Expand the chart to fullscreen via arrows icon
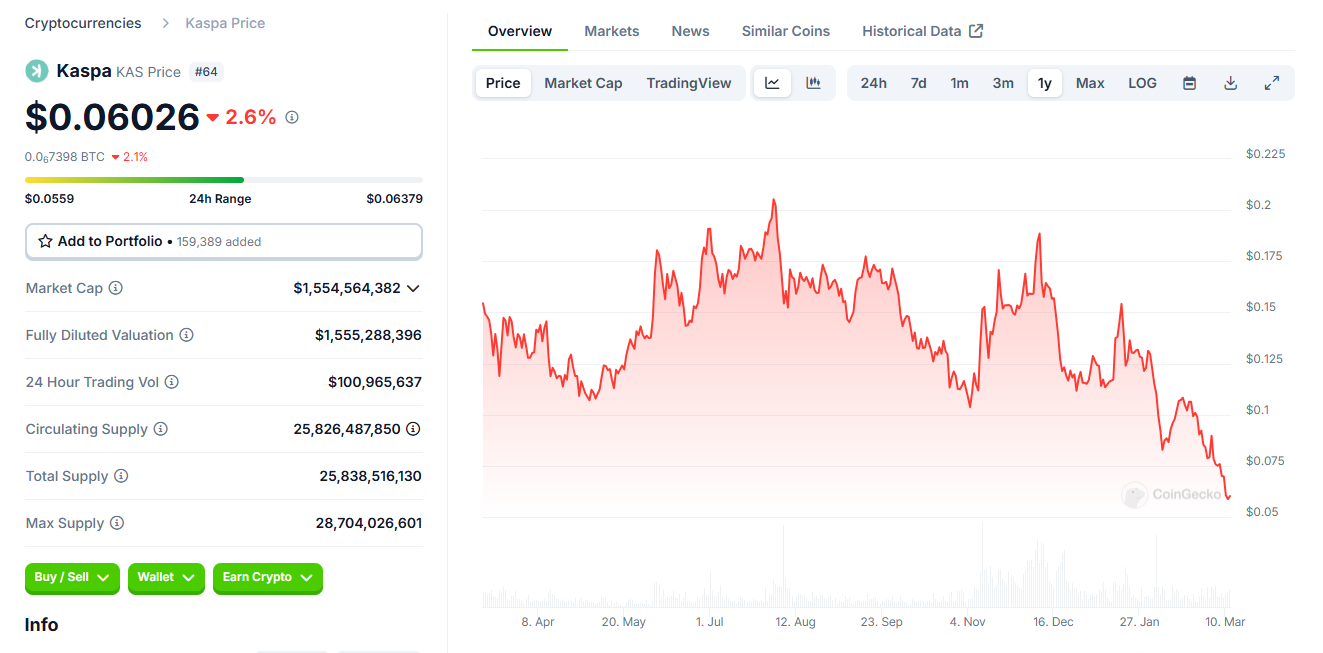Image resolution: width=1323 pixels, height=653 pixels. pyautogui.click(x=1272, y=83)
